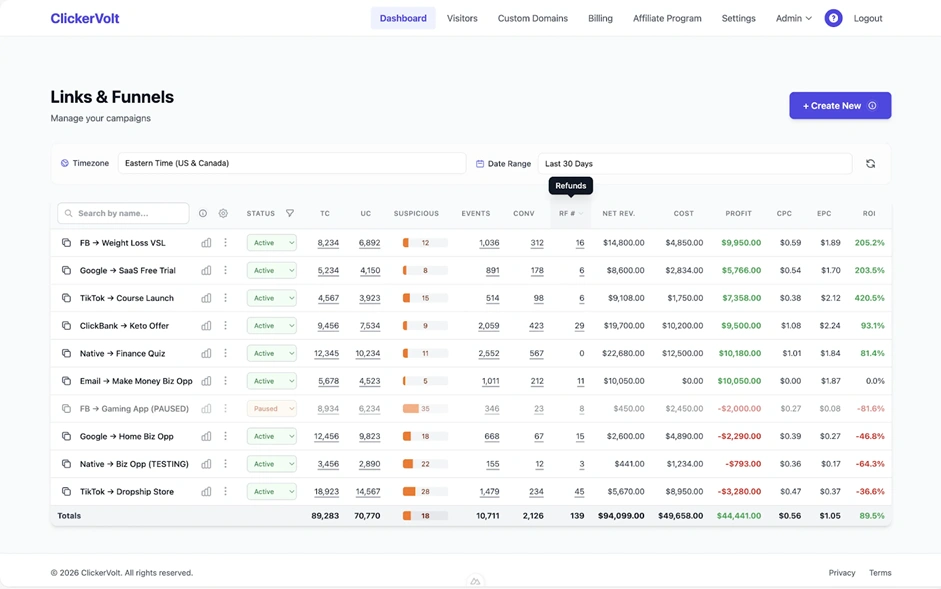Click suspicious bar for ClickBank → Keto Offer
Image resolution: width=941 pixels, height=589 pixels.
tap(424, 326)
